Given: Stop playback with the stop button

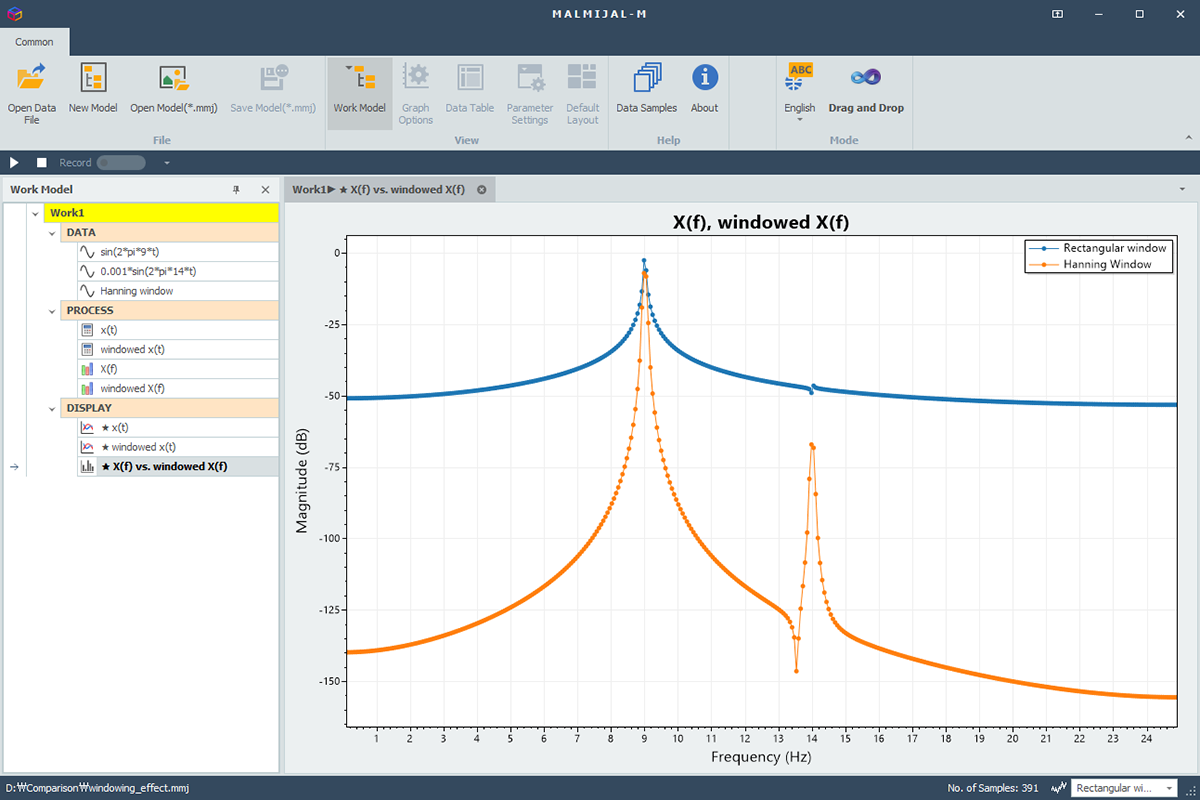Looking at the screenshot, I should point(42,163).
